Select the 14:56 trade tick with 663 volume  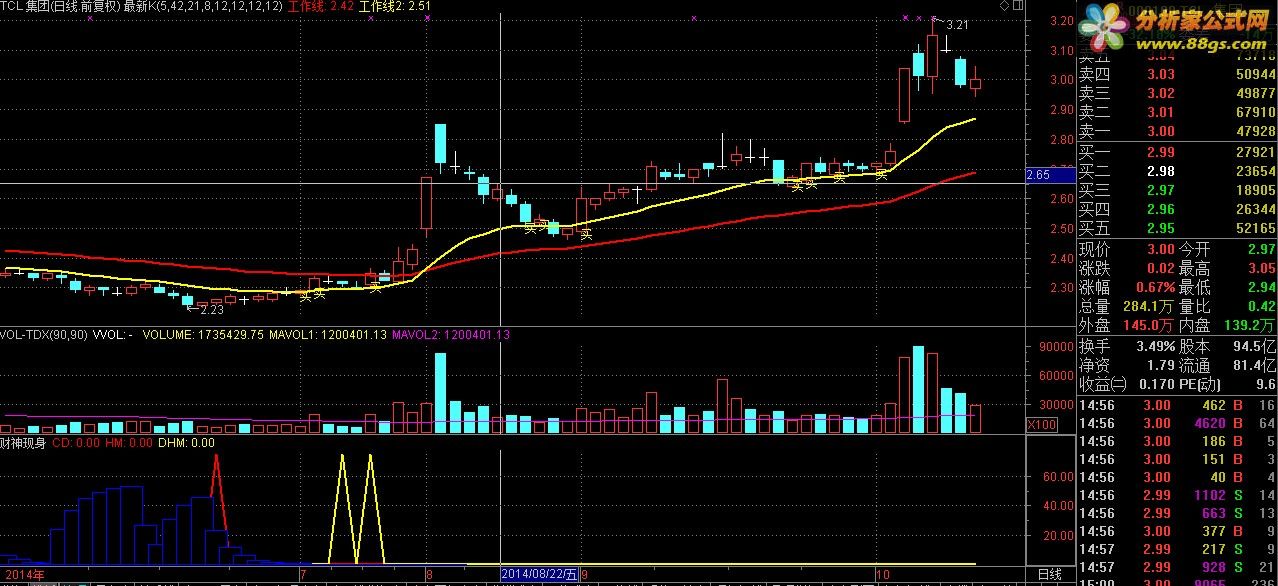pyautogui.click(x=1176, y=513)
